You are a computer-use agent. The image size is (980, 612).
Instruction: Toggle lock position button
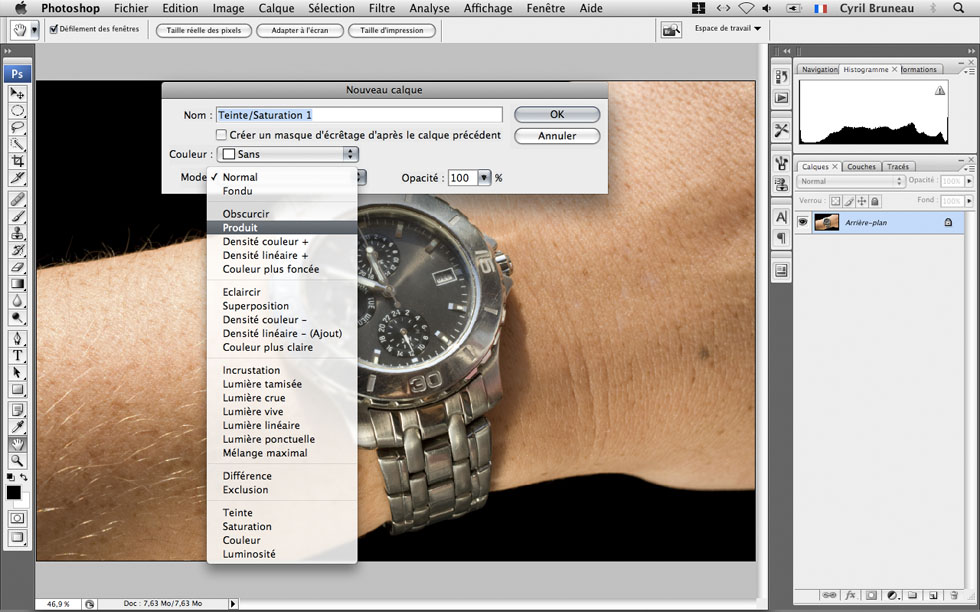point(862,201)
